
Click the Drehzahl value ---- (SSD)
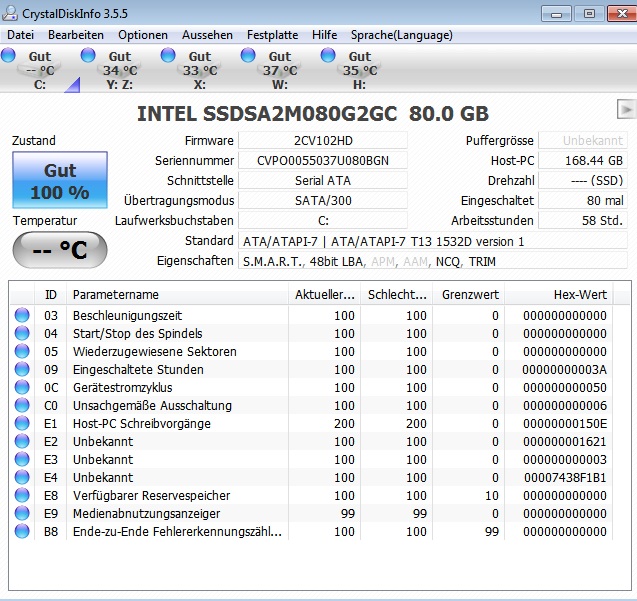click(x=583, y=180)
